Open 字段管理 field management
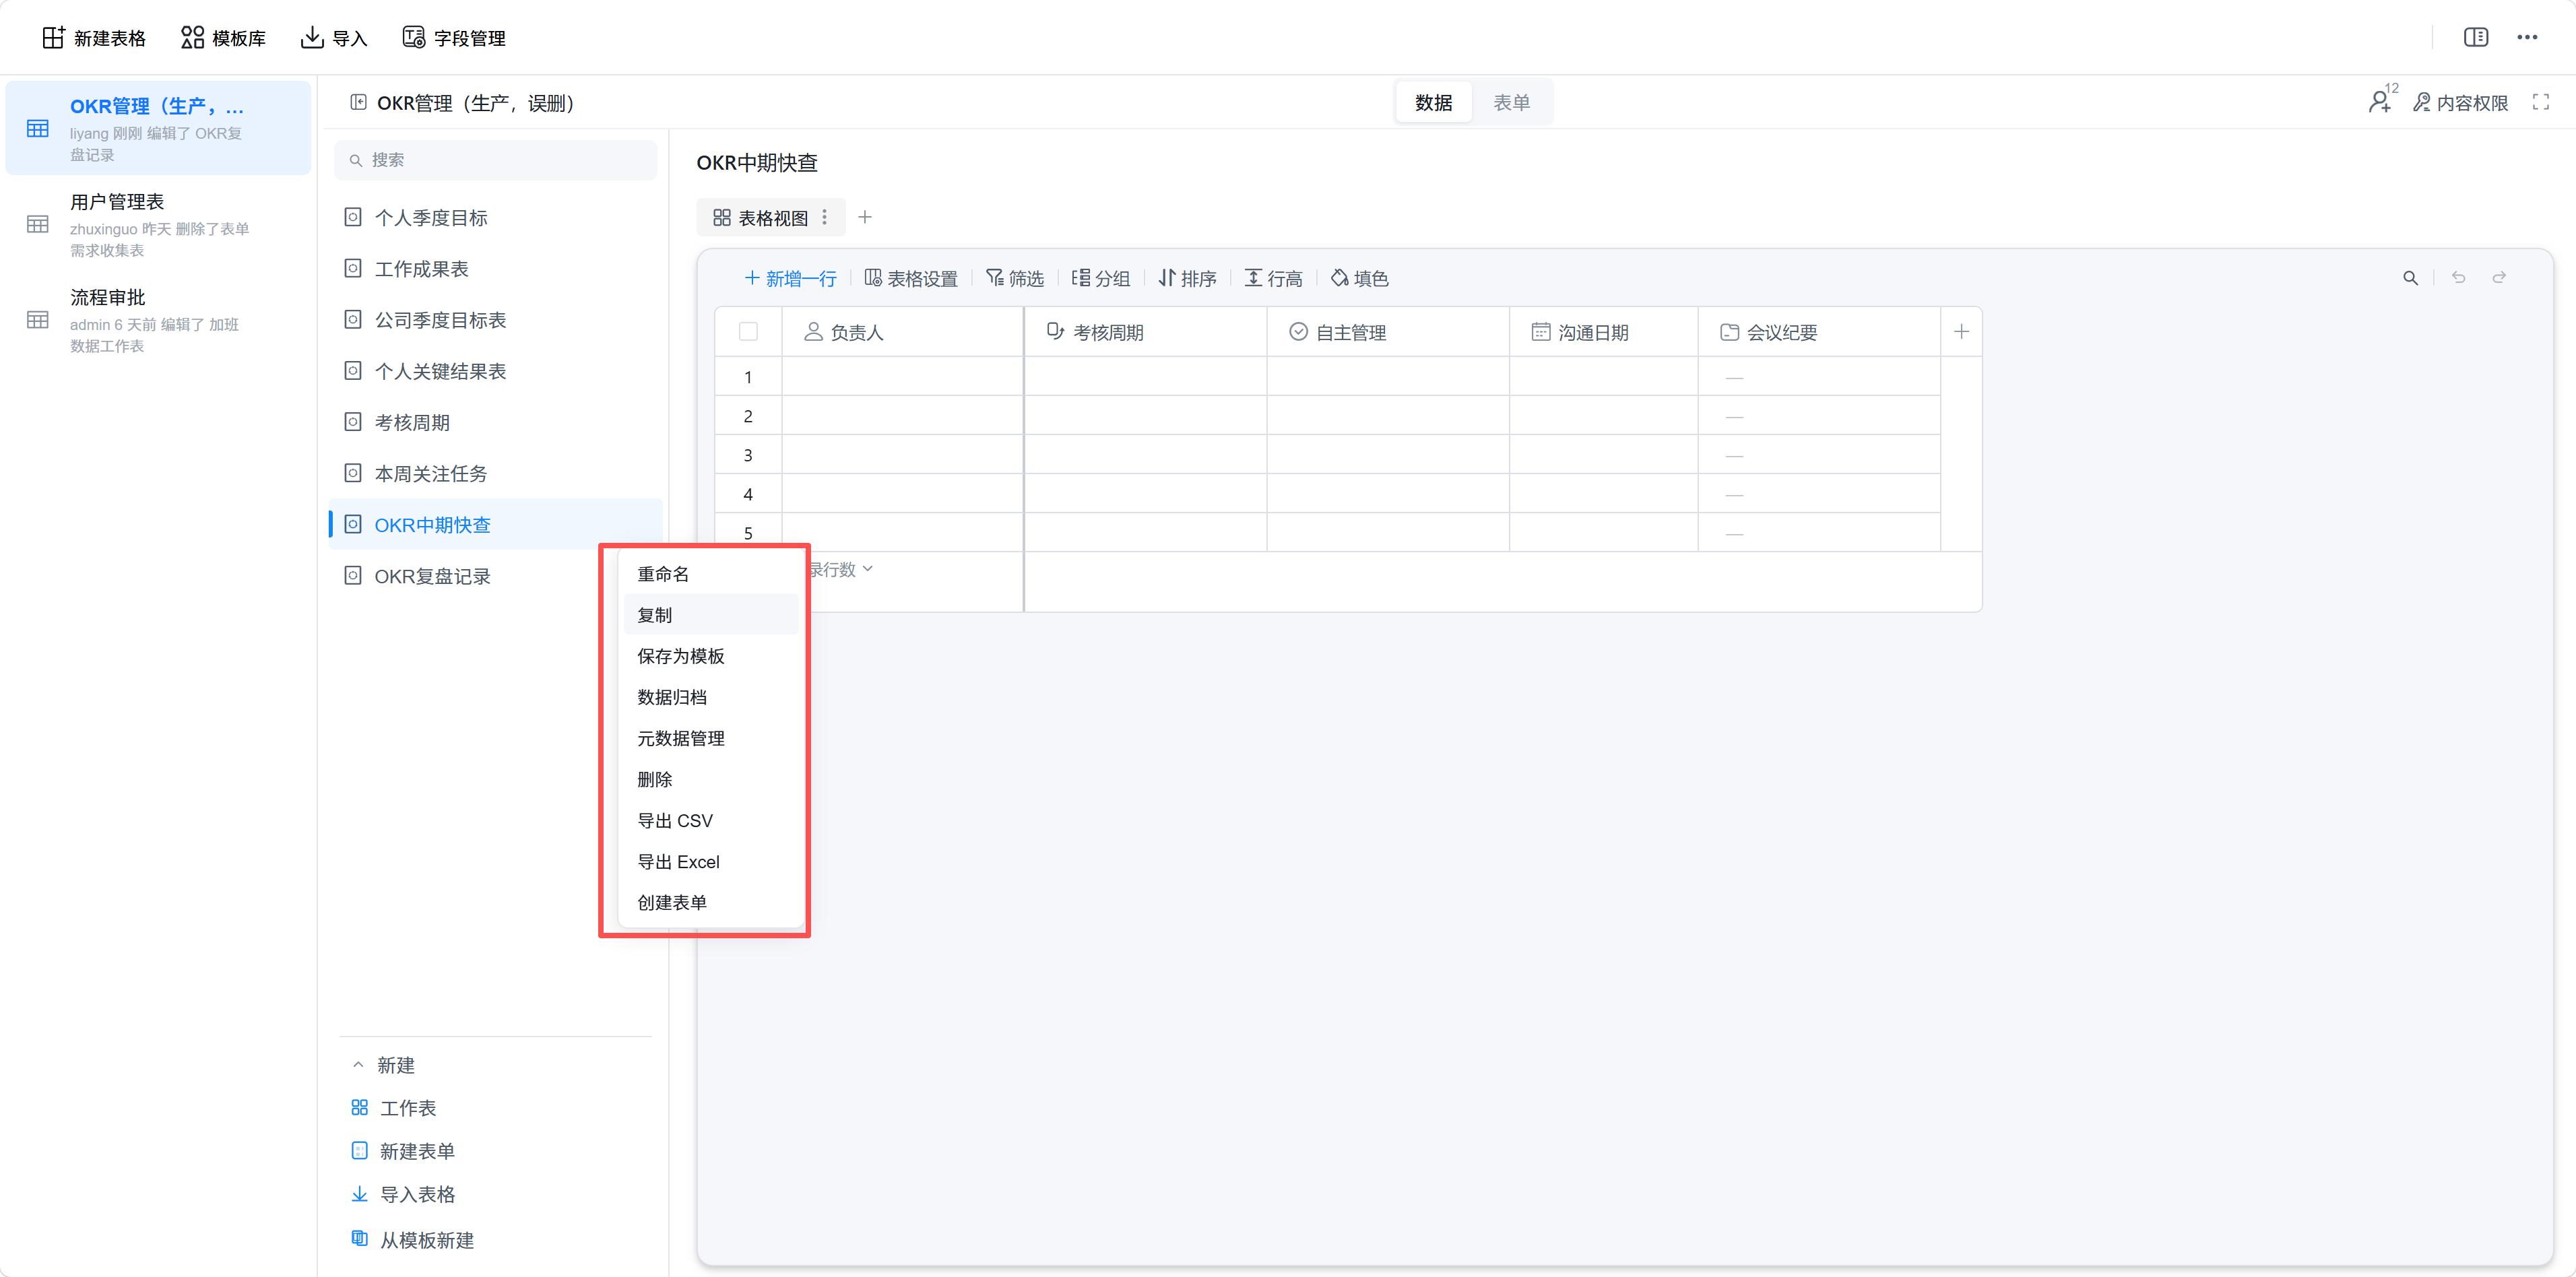The height and width of the screenshot is (1277, 2576). click(x=454, y=38)
